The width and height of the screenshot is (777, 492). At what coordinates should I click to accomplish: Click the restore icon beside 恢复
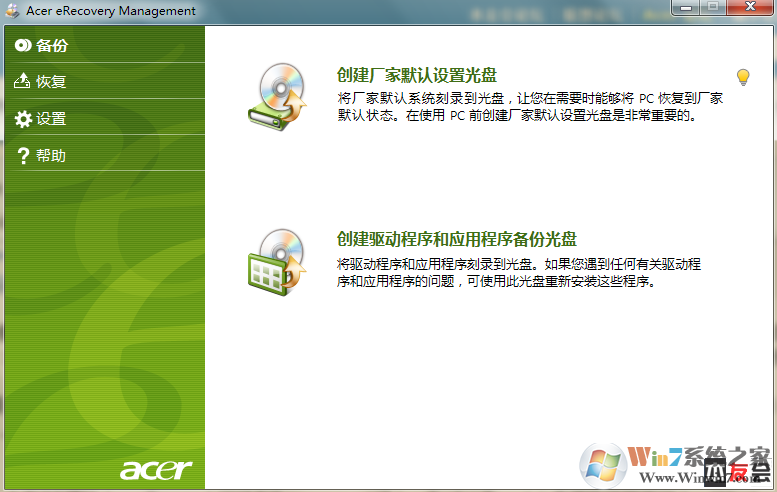point(22,81)
